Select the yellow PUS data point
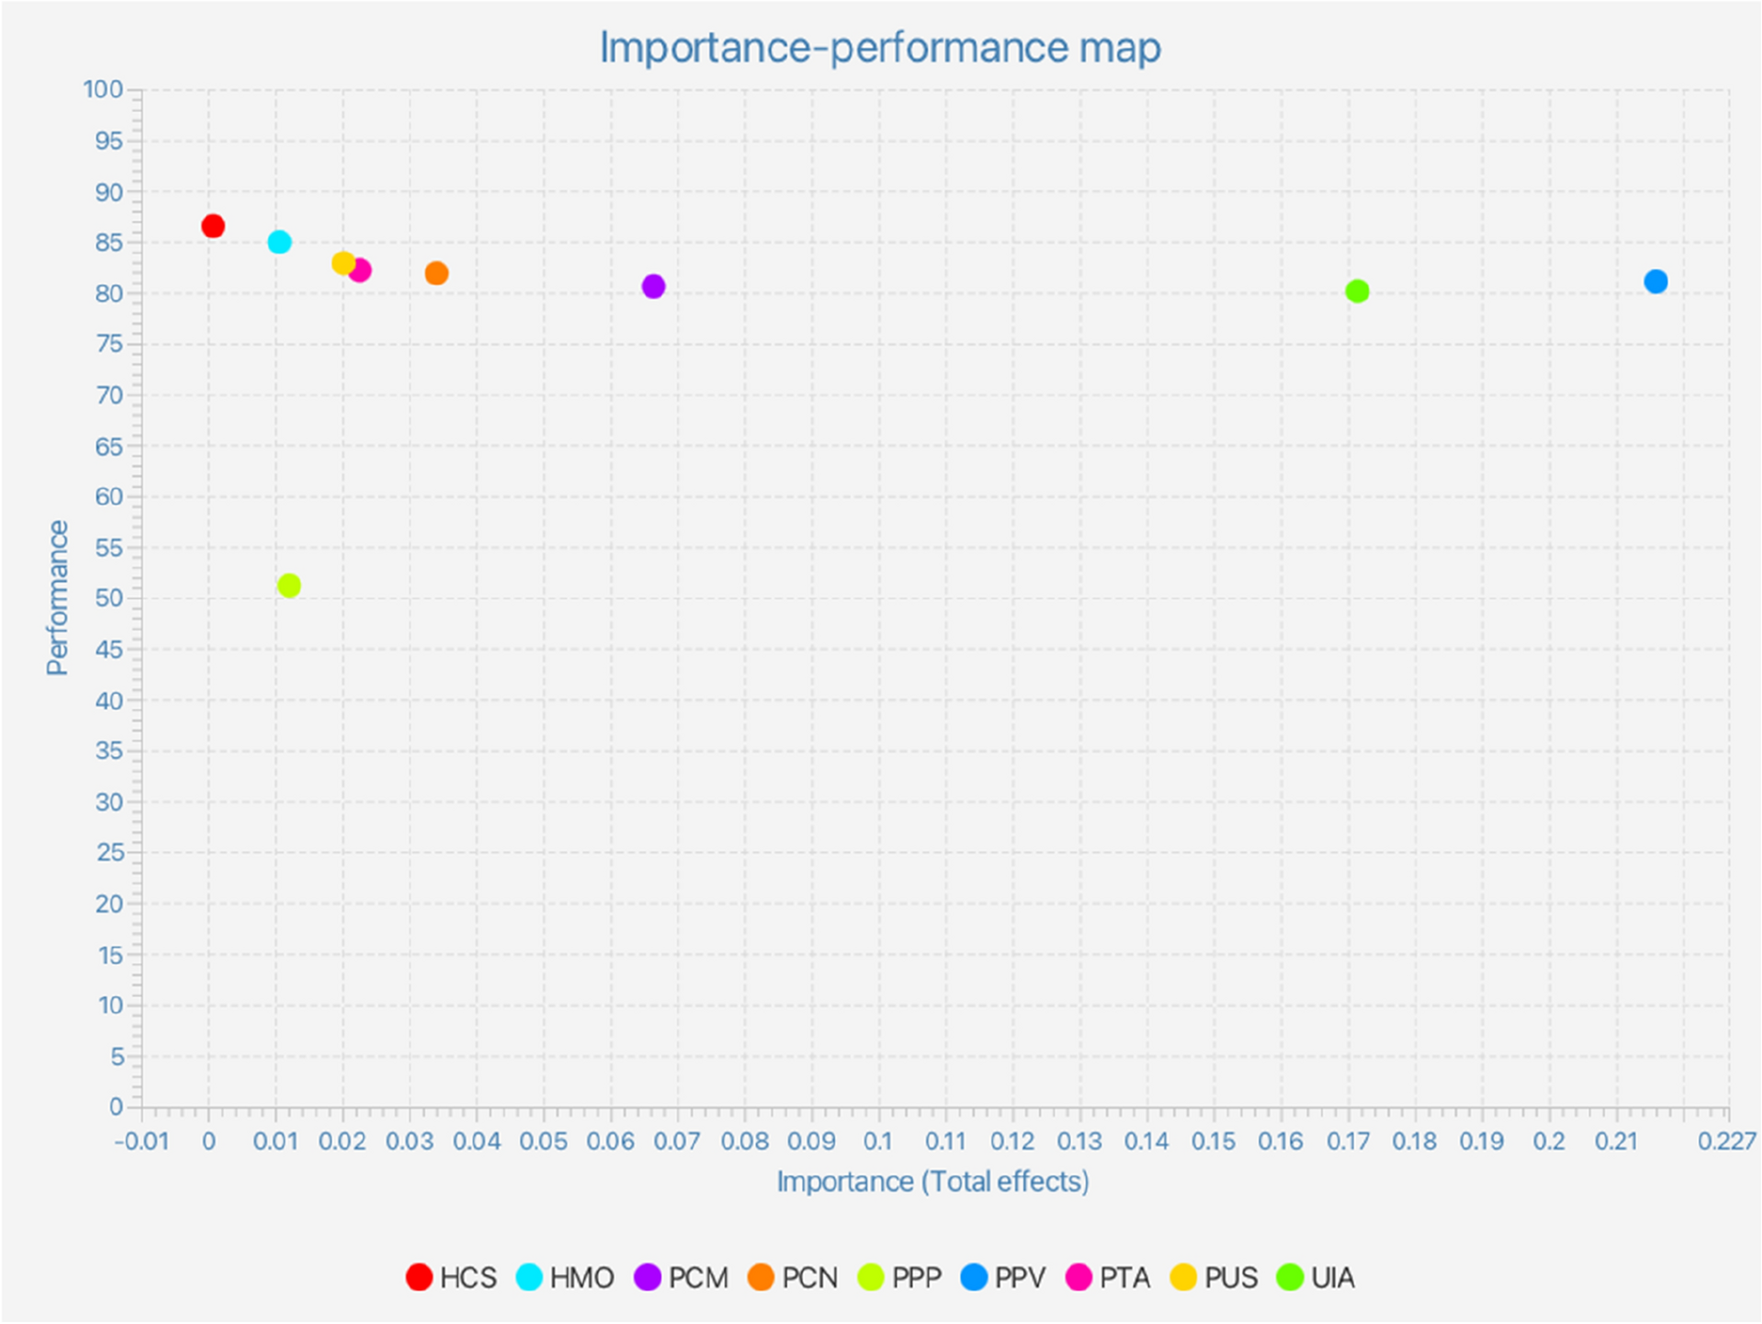 point(343,263)
